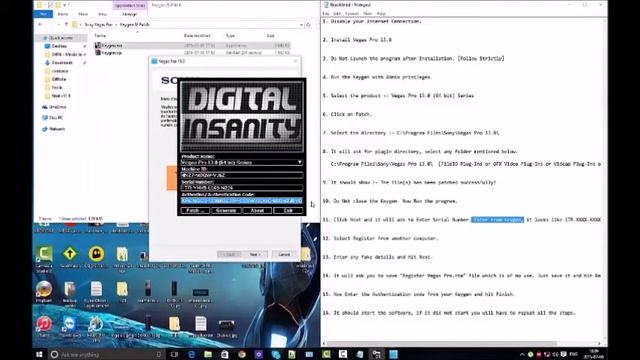Open Notepad's Edit menu

click(337, 13)
